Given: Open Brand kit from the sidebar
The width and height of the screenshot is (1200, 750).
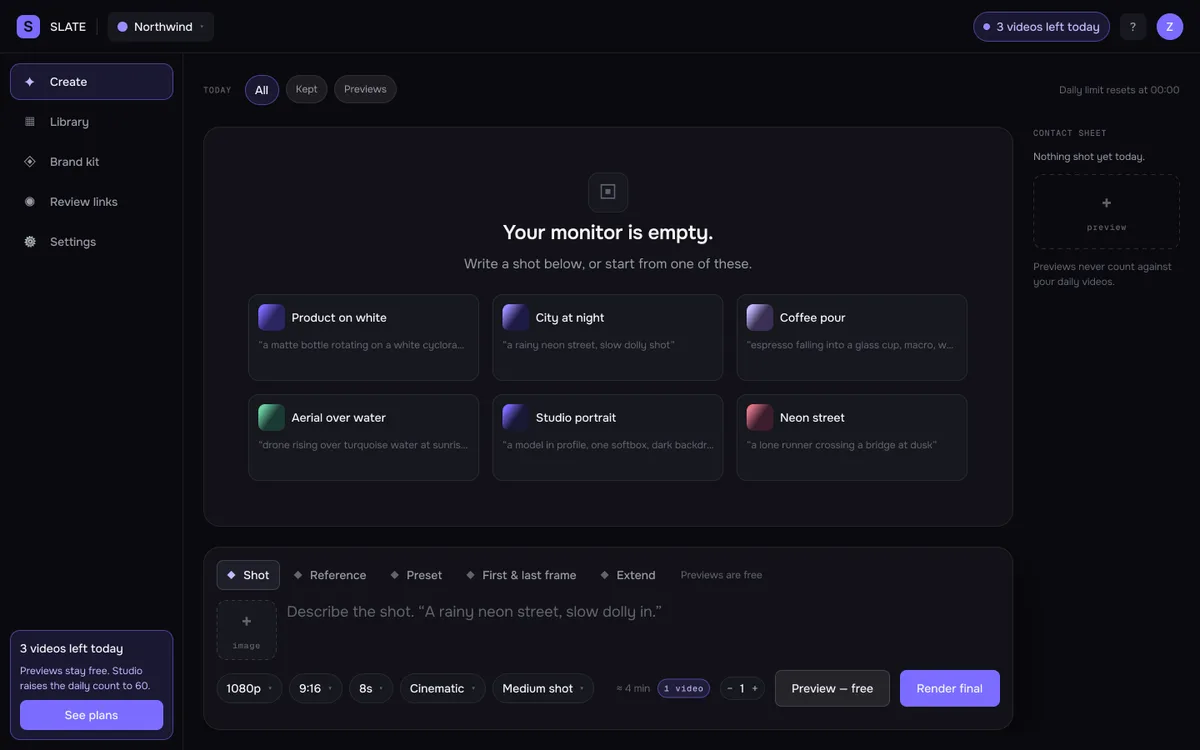Looking at the screenshot, I should tap(91, 162).
